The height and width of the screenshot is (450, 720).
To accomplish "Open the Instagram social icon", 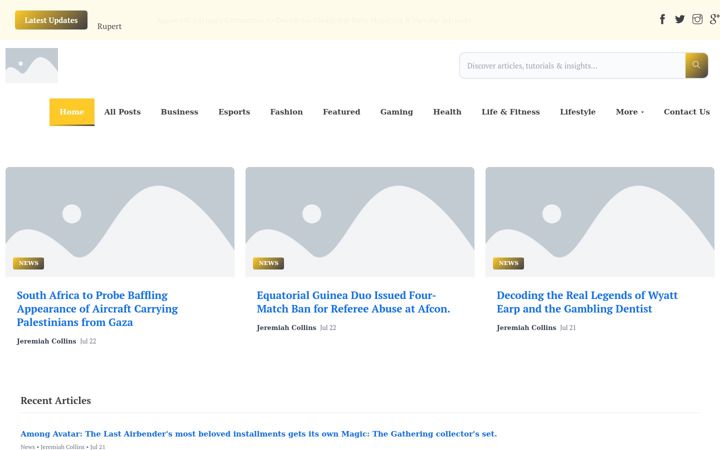I will 697,19.
